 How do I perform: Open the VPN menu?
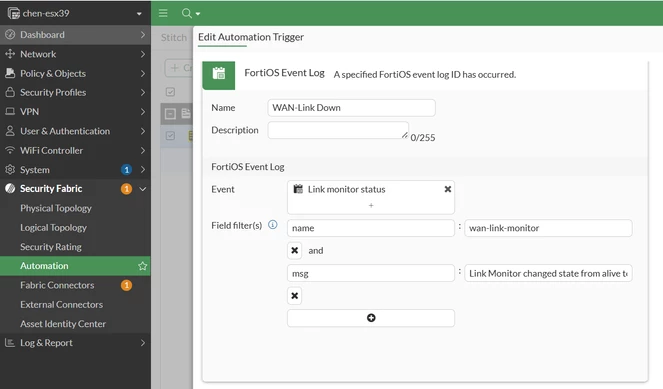pyautogui.click(x=75, y=112)
